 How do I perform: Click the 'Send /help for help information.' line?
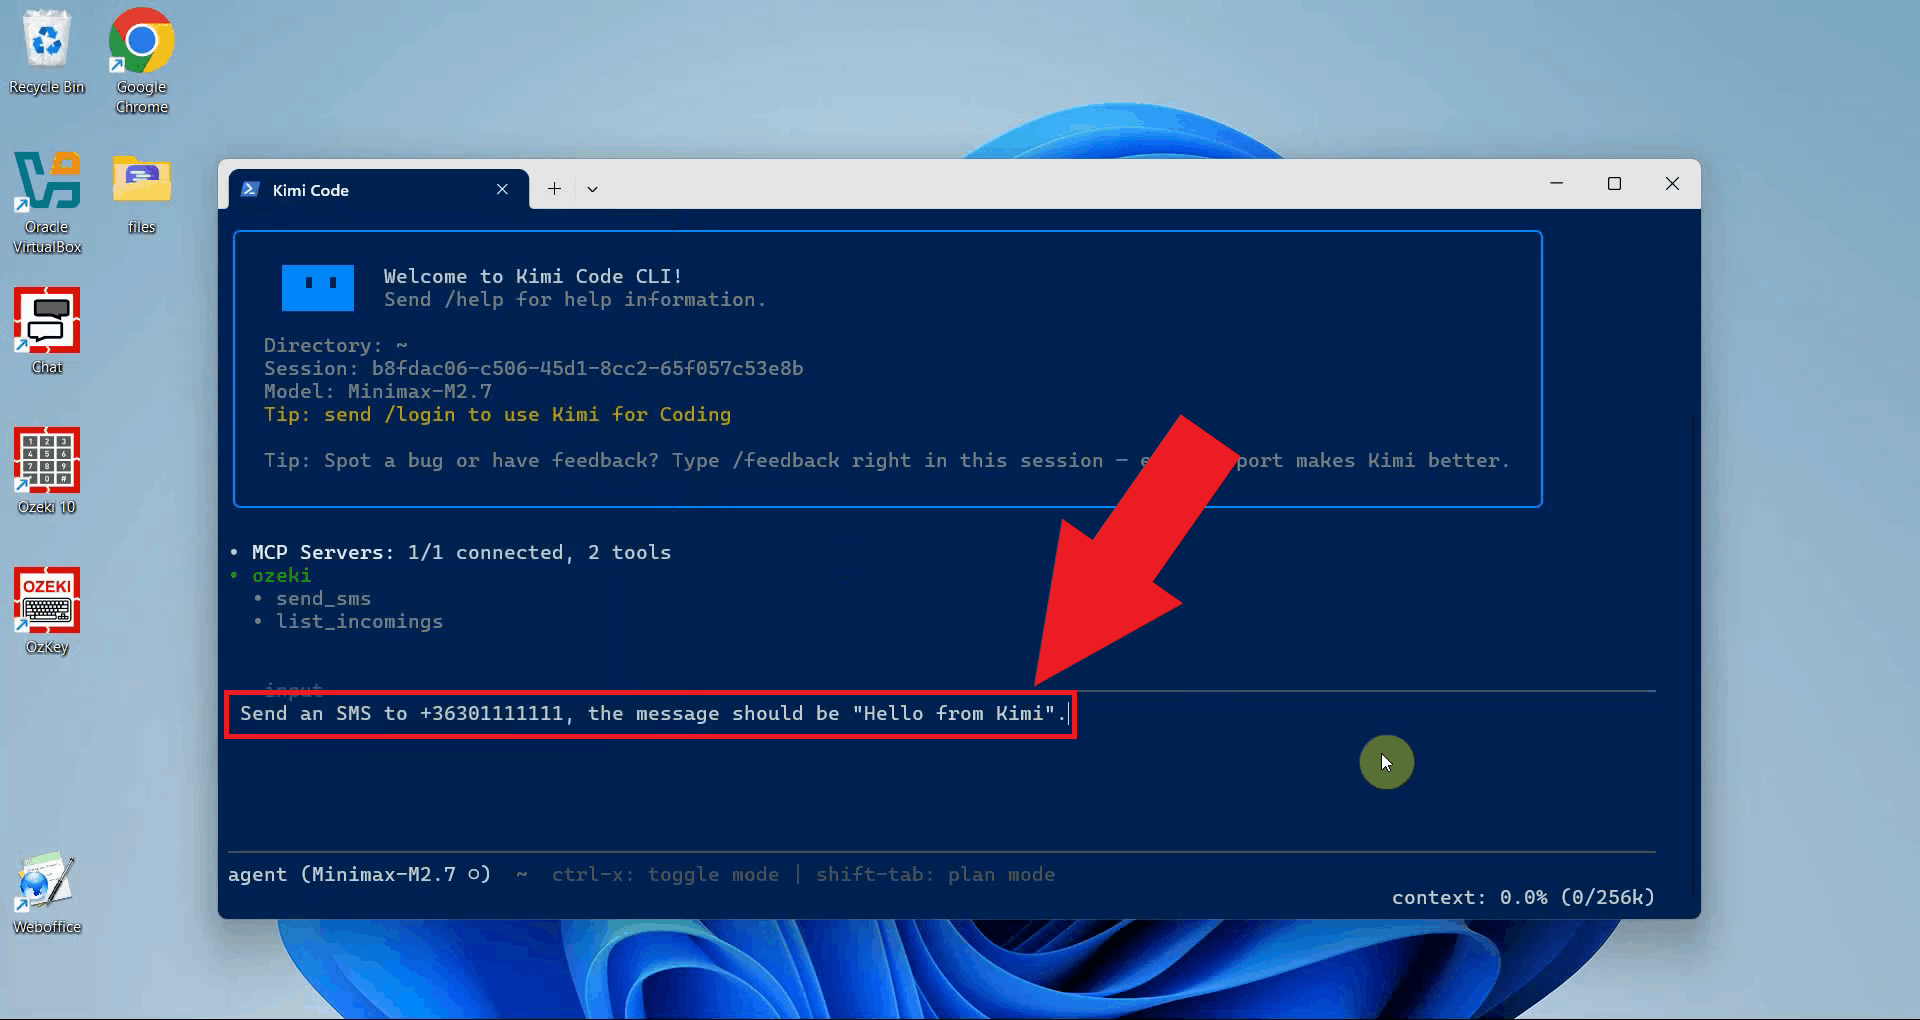(575, 299)
